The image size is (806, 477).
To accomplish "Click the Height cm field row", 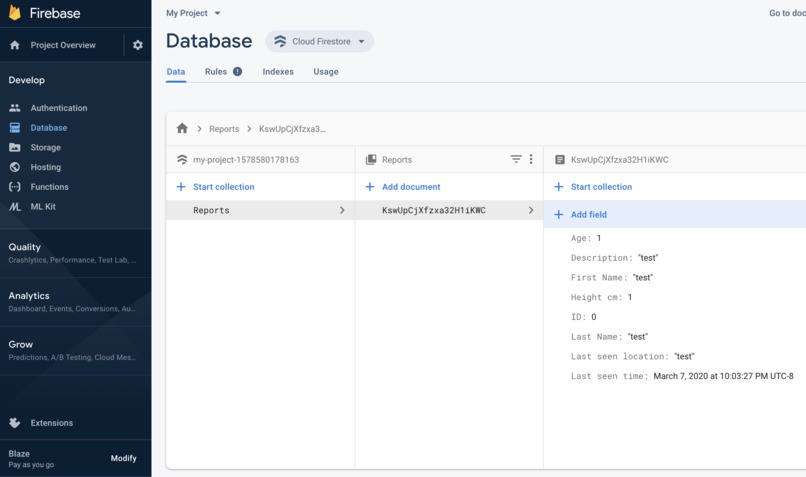I will click(601, 297).
